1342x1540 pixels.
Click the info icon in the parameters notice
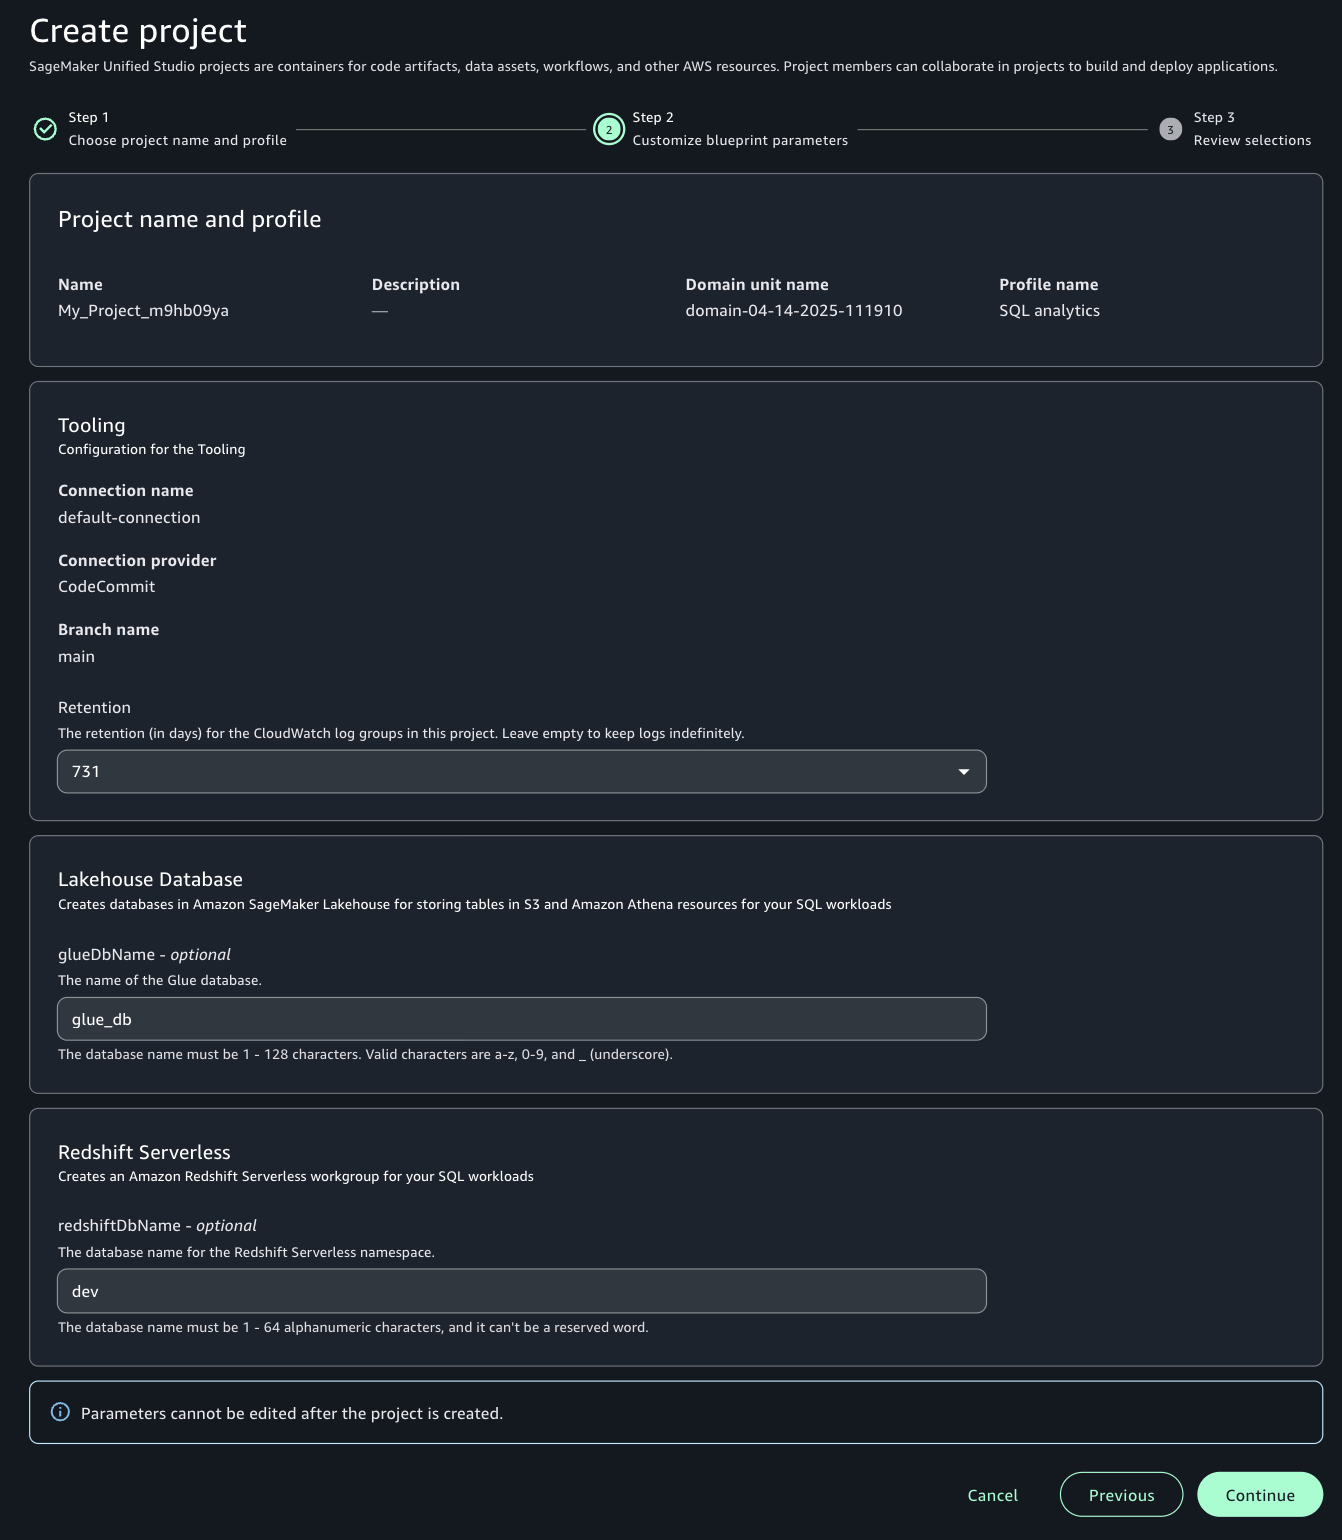point(60,1412)
